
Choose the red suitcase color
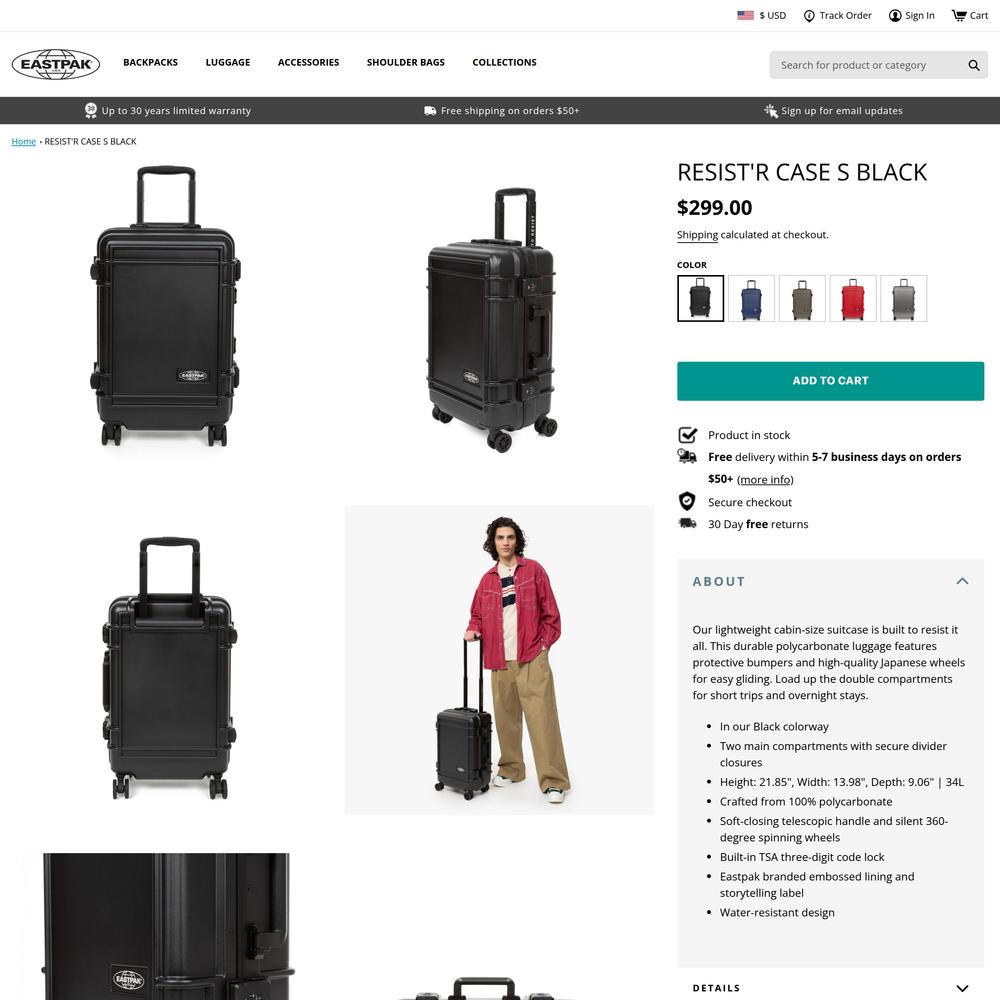853,298
